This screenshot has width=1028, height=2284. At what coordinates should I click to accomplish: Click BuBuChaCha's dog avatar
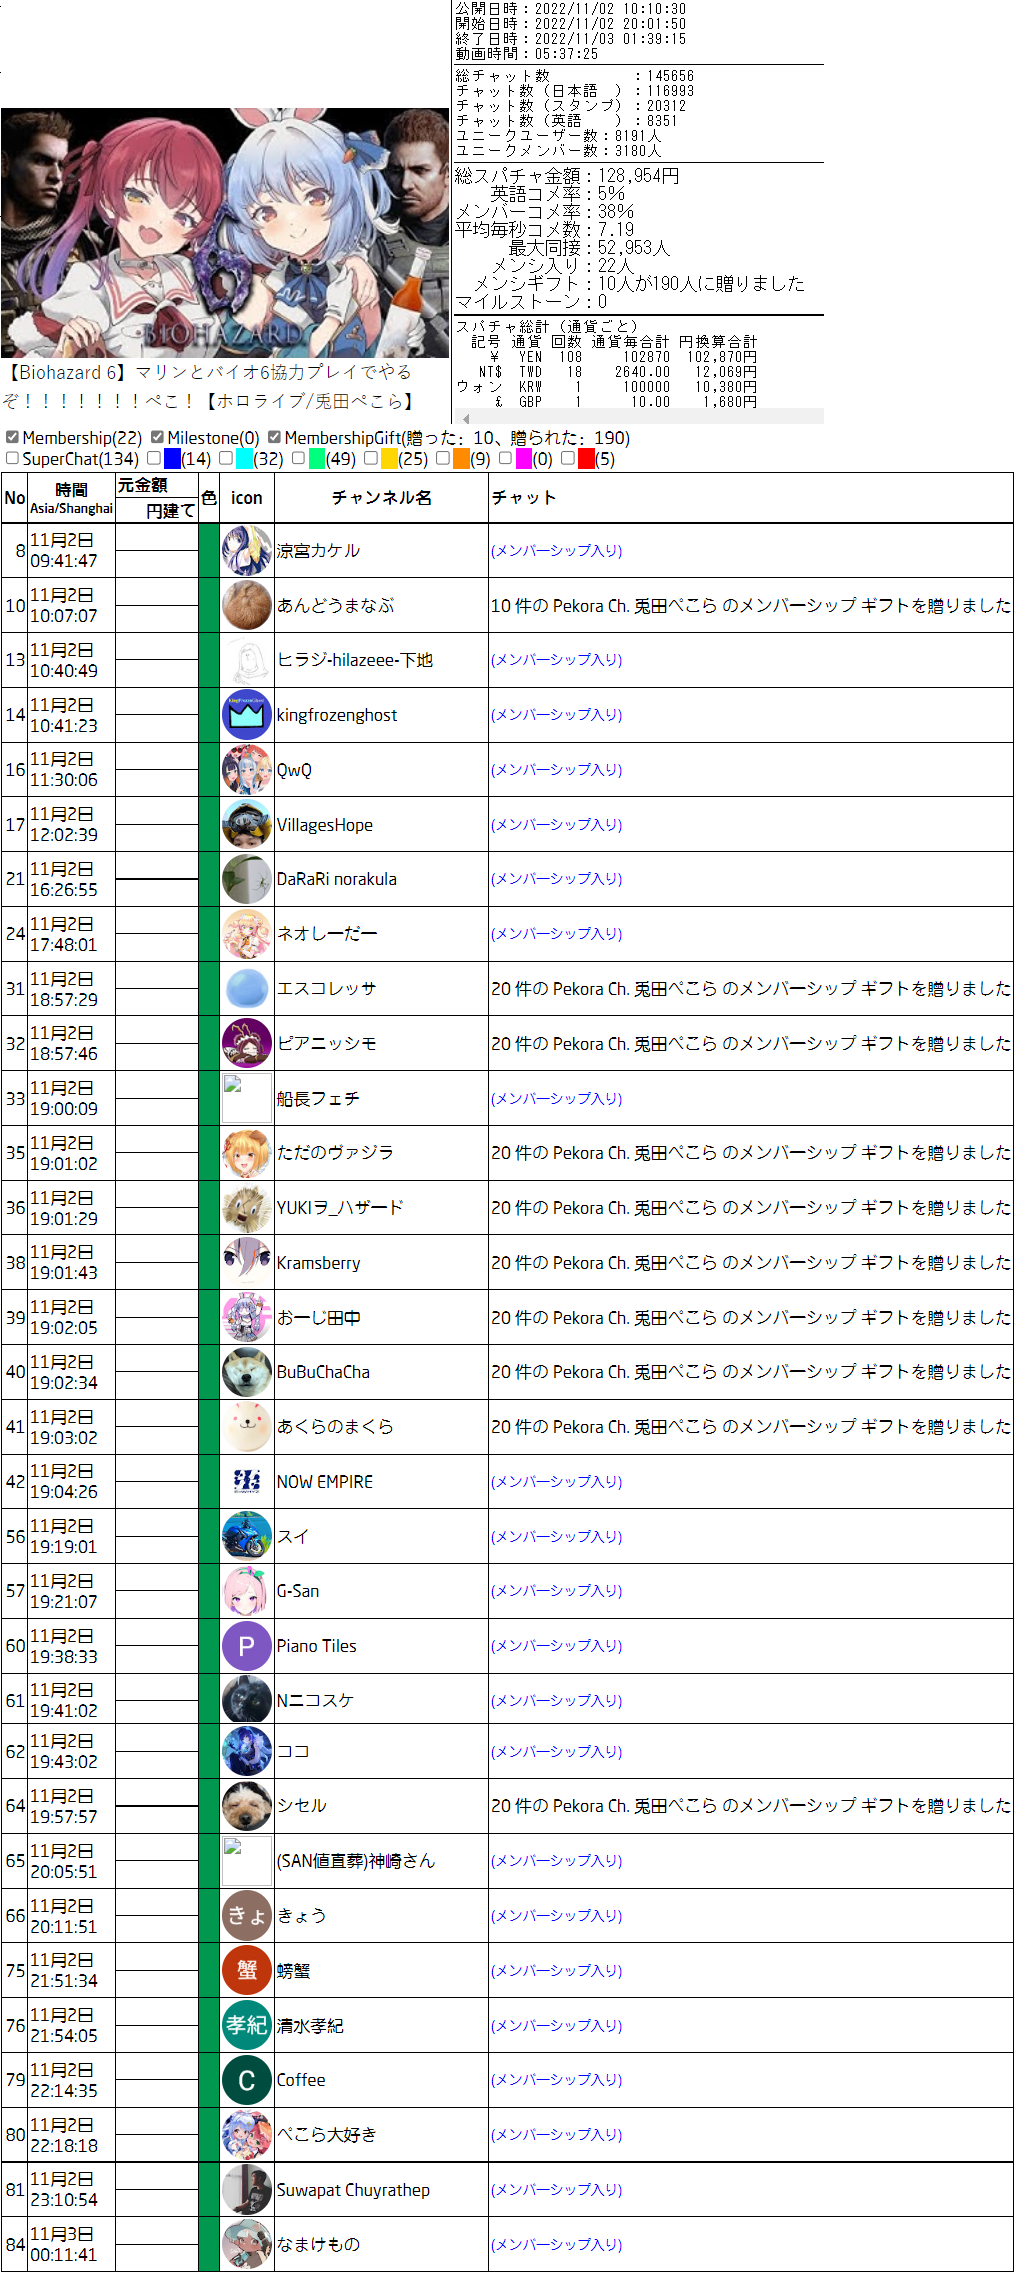point(247,1372)
